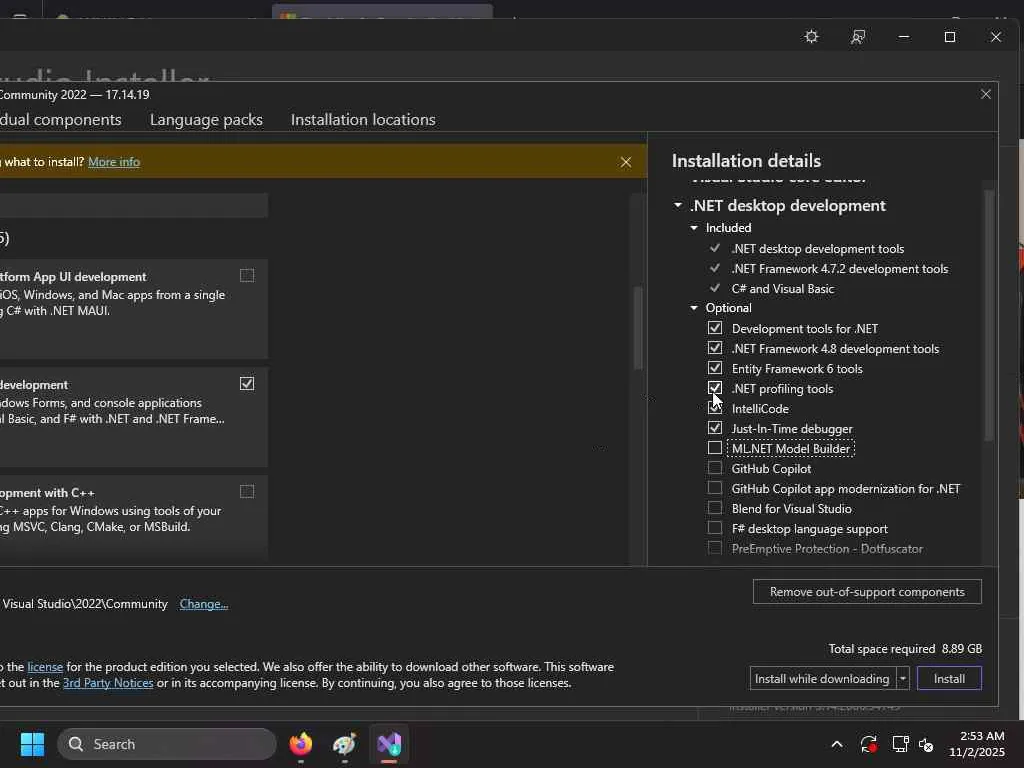
Task: Collapse the .NET desktop development section
Action: click(678, 205)
